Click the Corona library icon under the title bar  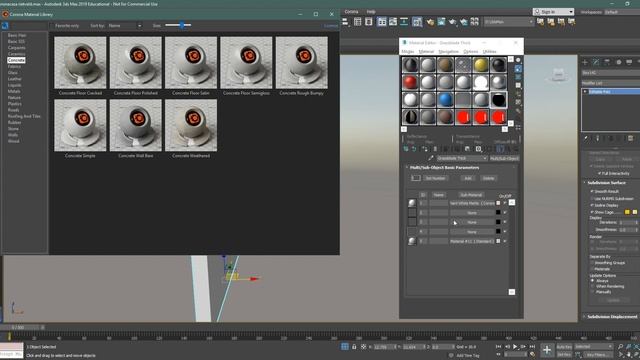tap(5, 26)
